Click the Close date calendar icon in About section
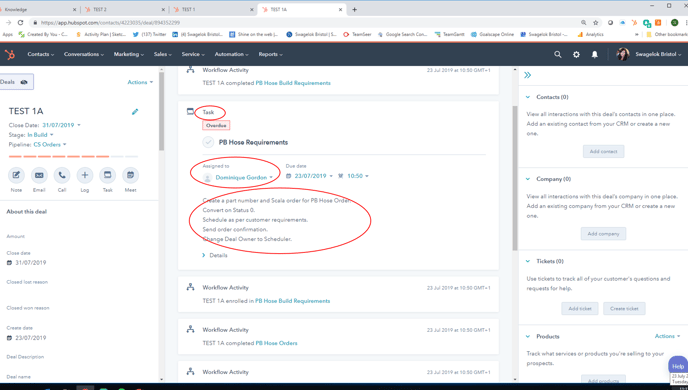The width and height of the screenshot is (688, 390). click(x=9, y=262)
